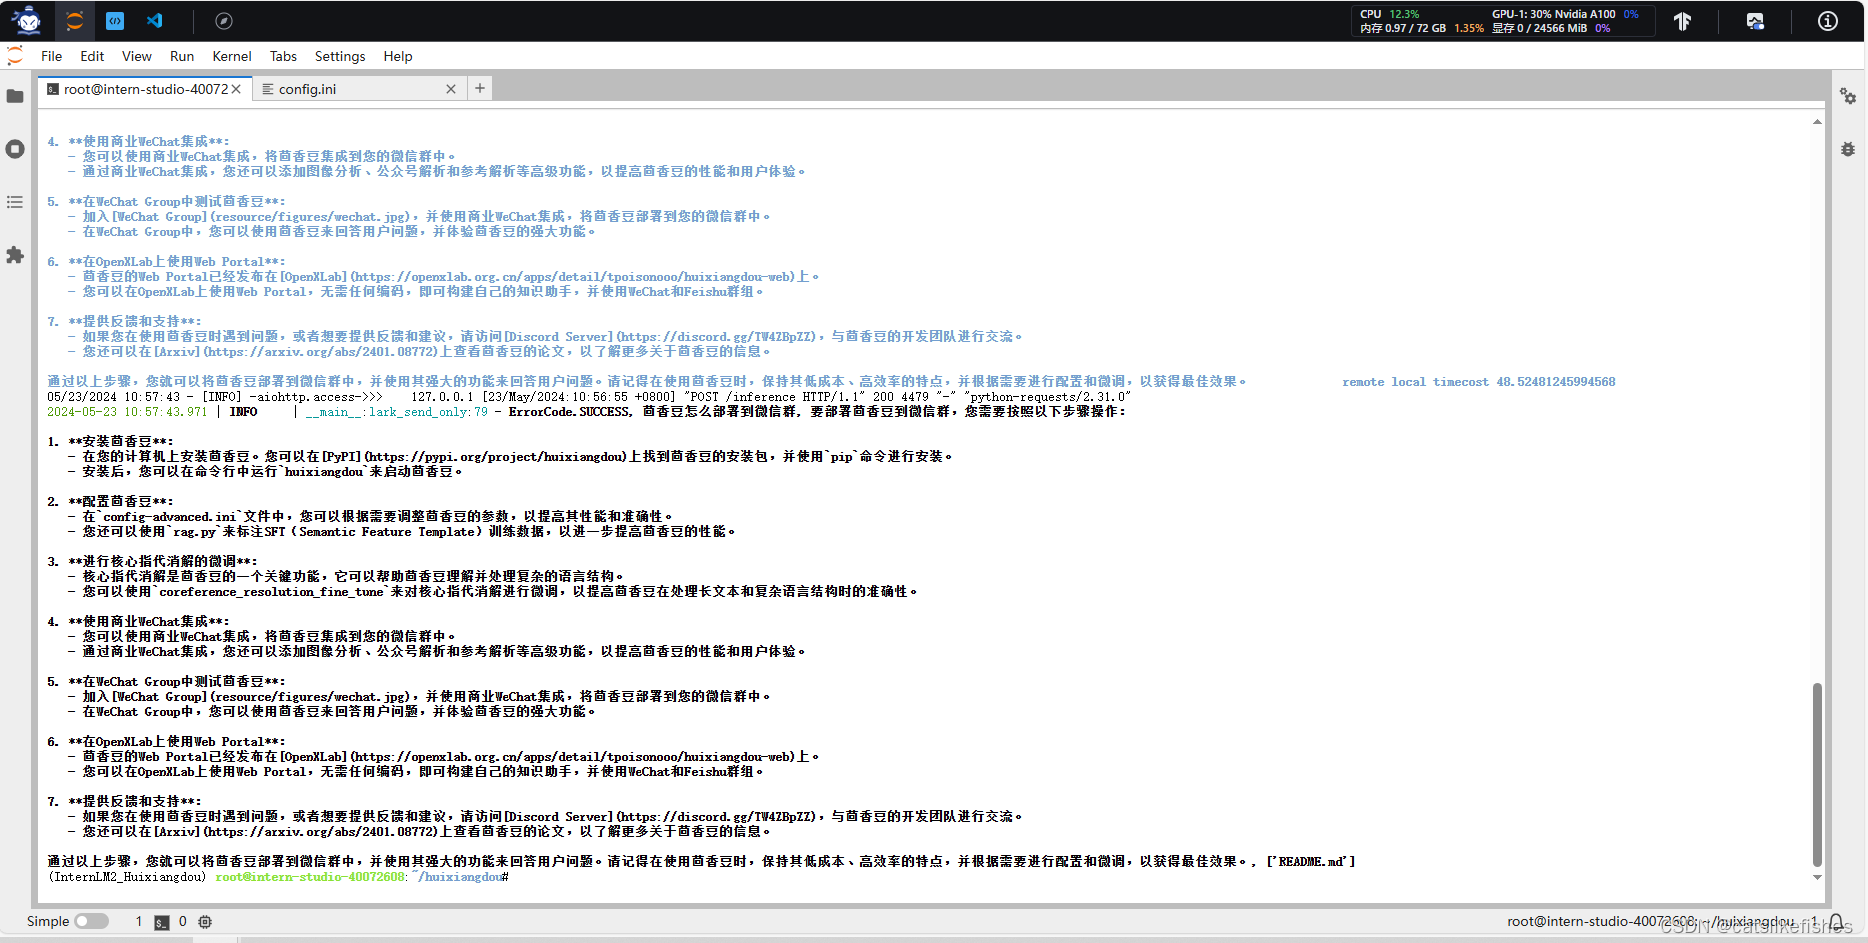The width and height of the screenshot is (1868, 943).
Task: Open the table of contents sidebar icon
Action: [x=15, y=202]
